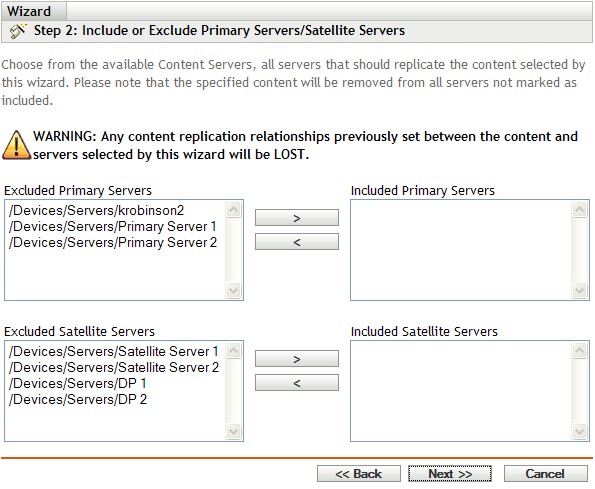
Task: Select /Devices/Servers/krobinson2 in primary list
Action: click(96, 210)
